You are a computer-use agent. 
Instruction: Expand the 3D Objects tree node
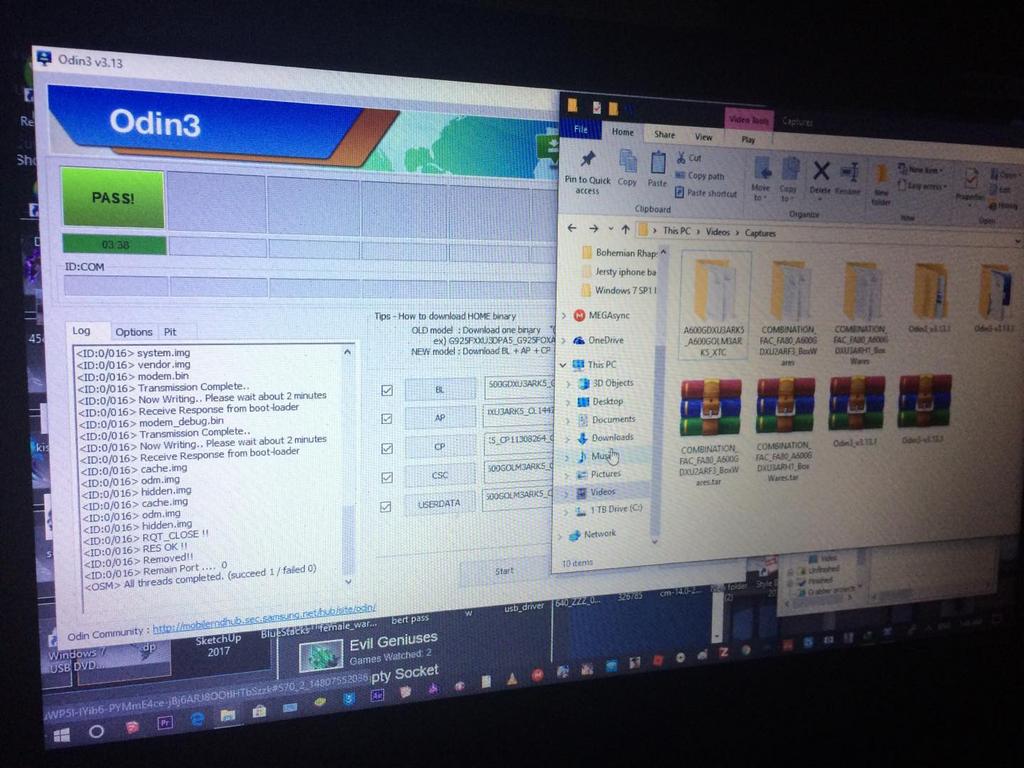tap(568, 383)
